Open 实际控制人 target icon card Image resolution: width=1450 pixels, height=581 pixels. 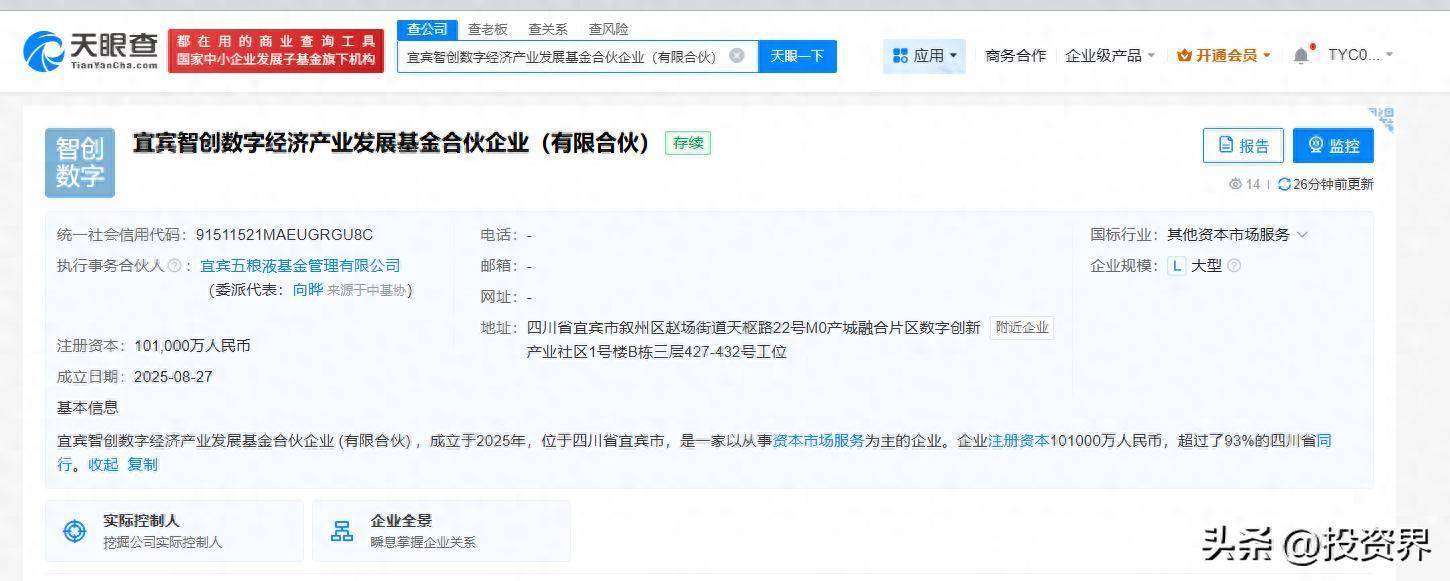[x=75, y=531]
